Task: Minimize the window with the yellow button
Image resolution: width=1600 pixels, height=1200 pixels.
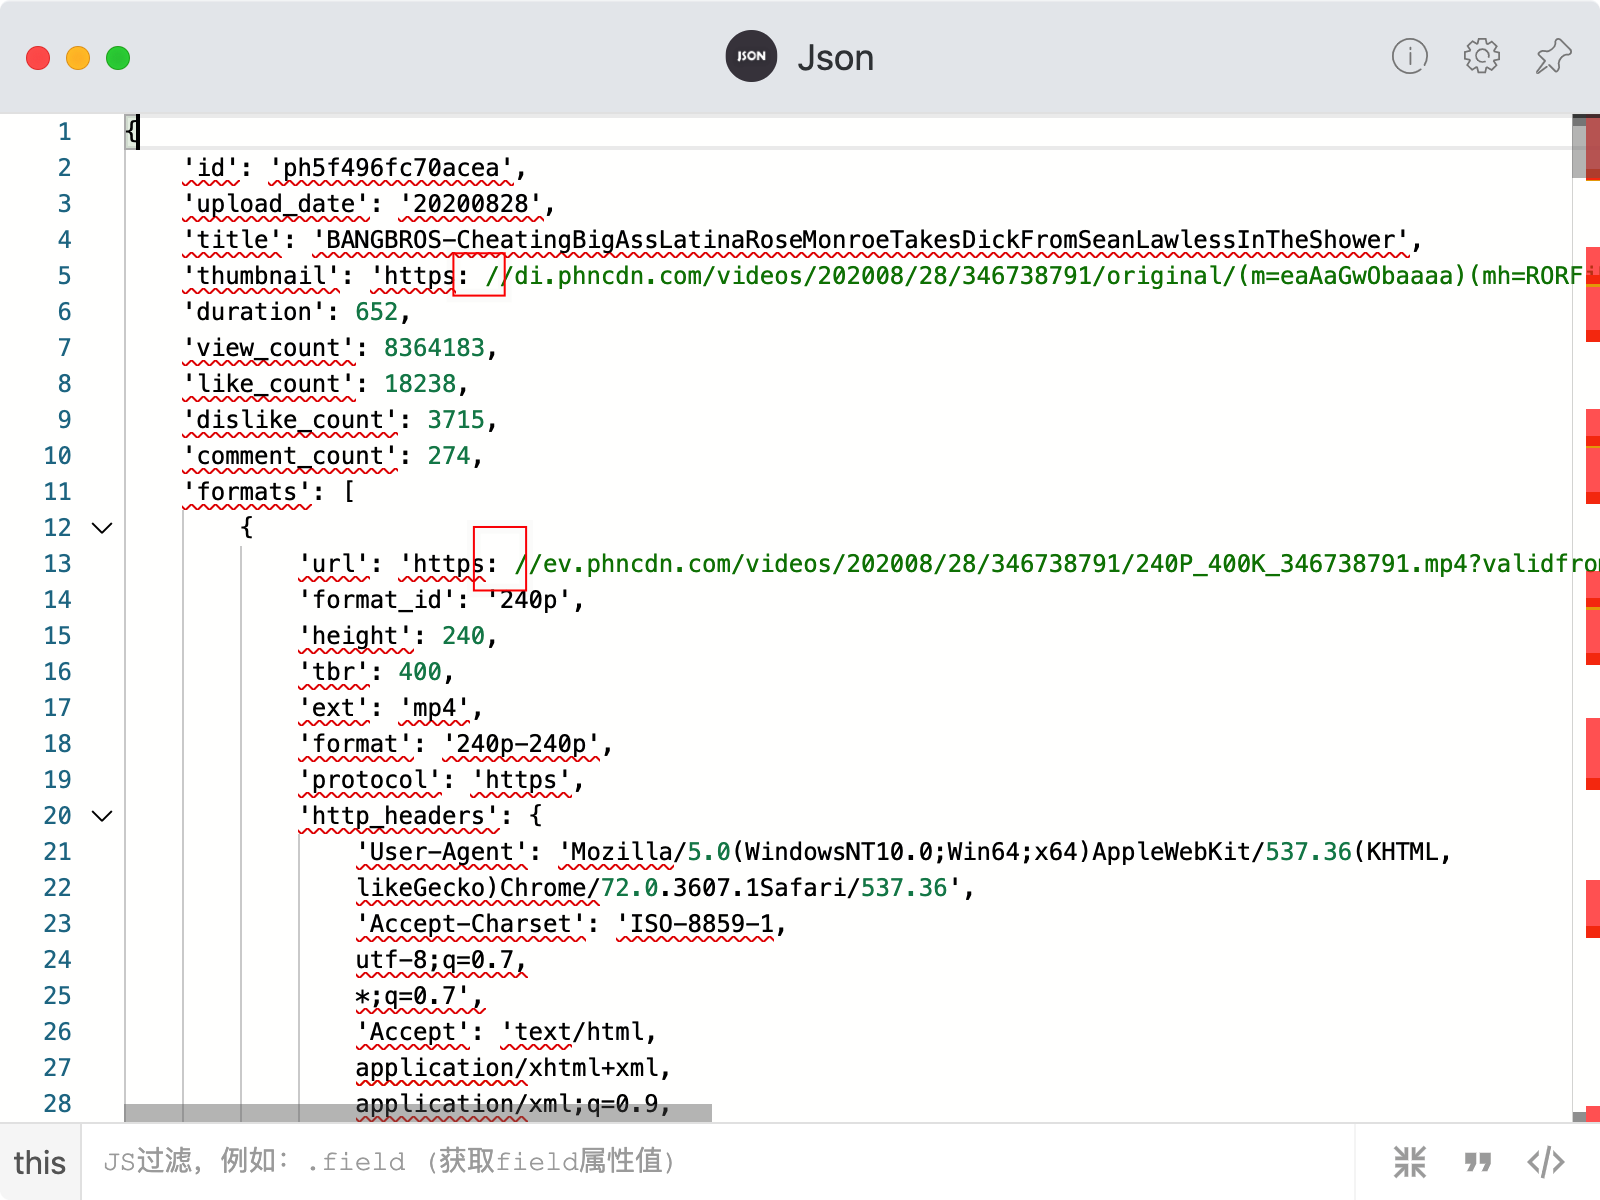Action: [78, 58]
